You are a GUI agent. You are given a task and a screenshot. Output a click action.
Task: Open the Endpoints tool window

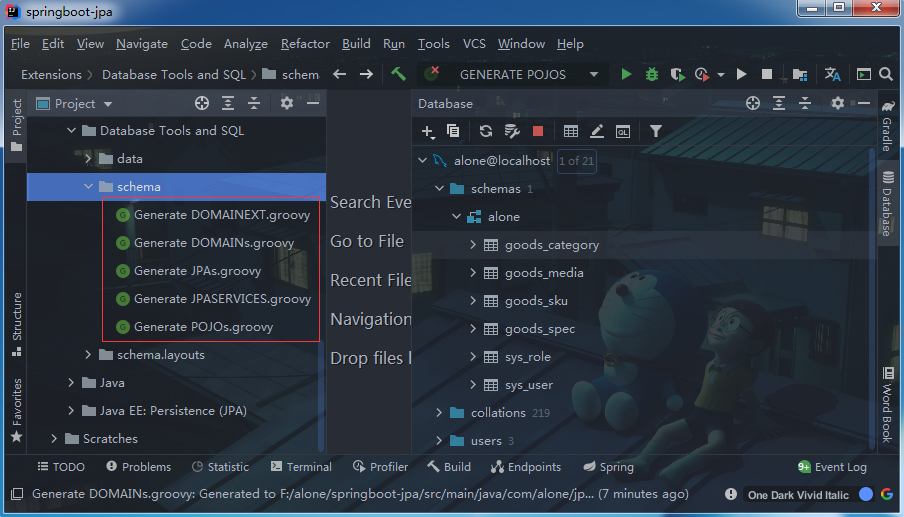(x=525, y=467)
